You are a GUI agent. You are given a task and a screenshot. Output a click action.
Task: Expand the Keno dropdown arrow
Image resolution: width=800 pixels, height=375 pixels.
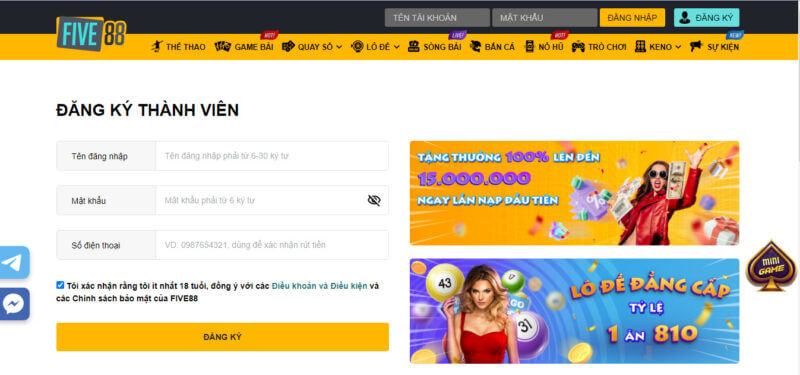coord(678,47)
